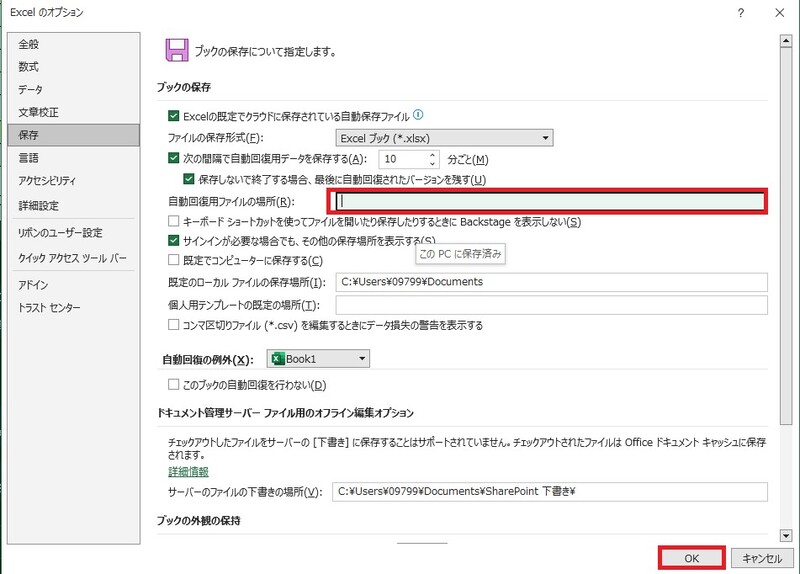Toggle 保存しないで終了する場合 version checkbox

pyautogui.click(x=189, y=179)
